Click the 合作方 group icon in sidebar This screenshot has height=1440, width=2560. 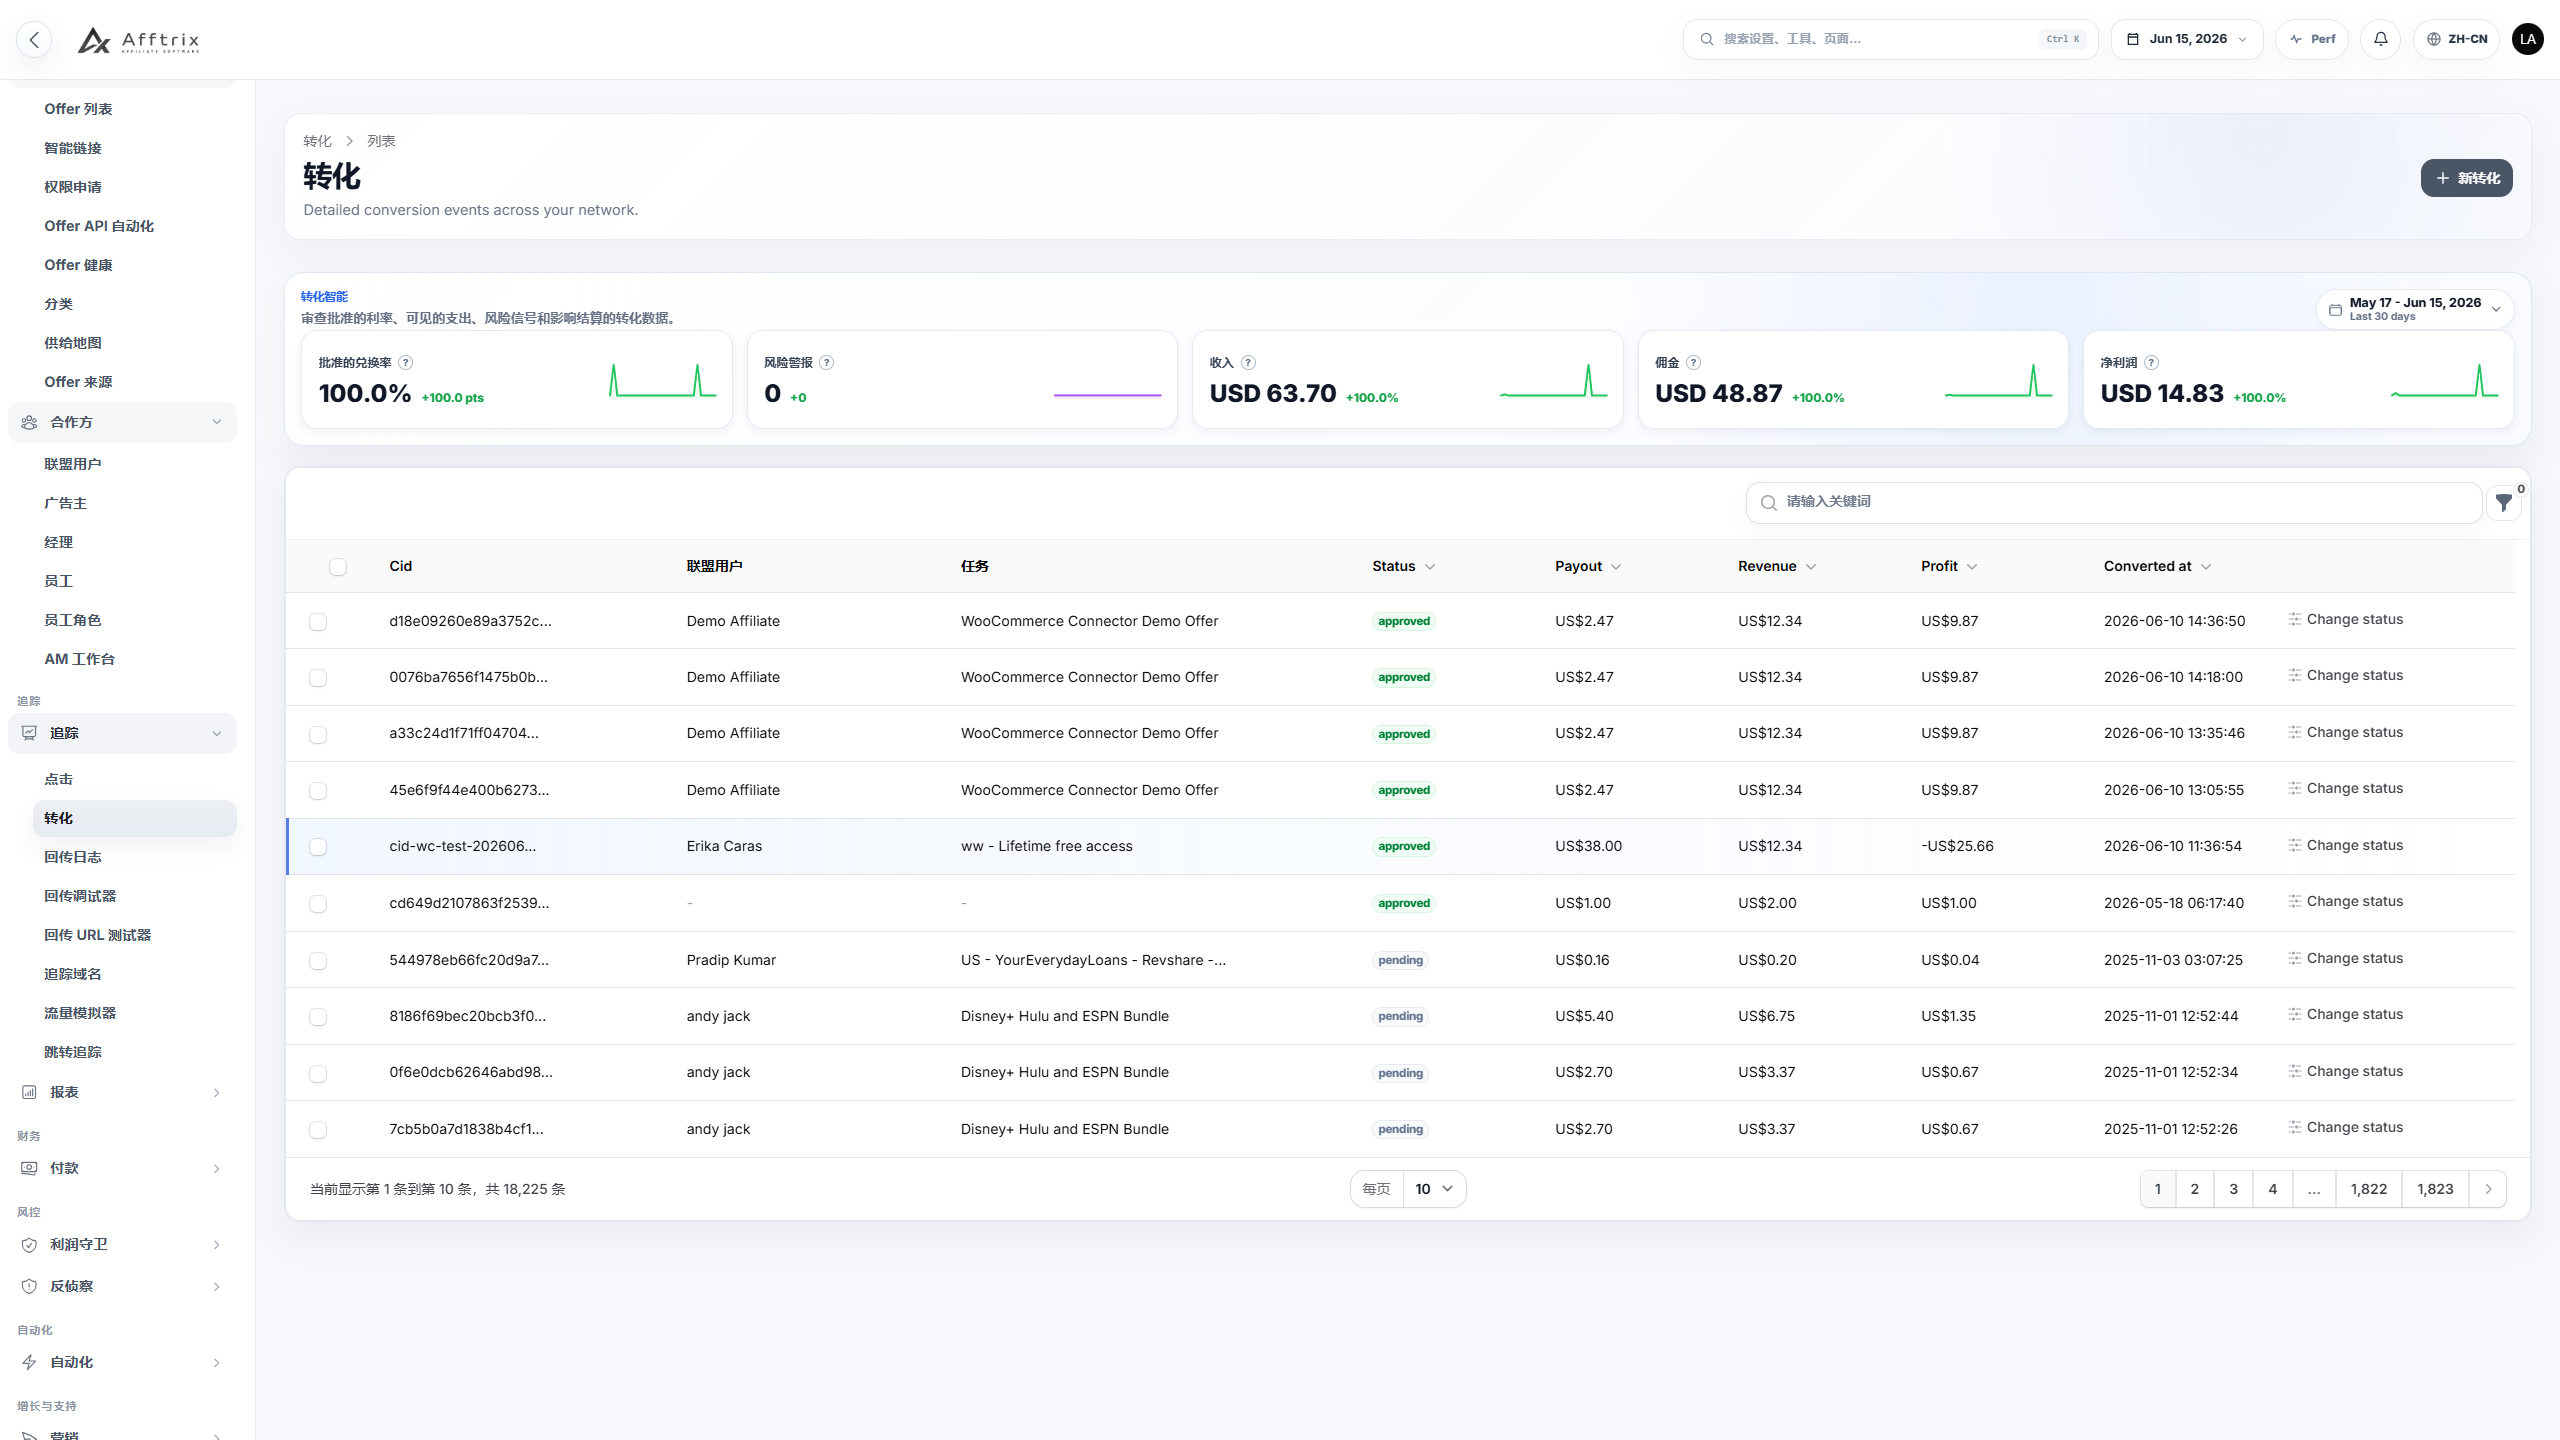(29, 422)
